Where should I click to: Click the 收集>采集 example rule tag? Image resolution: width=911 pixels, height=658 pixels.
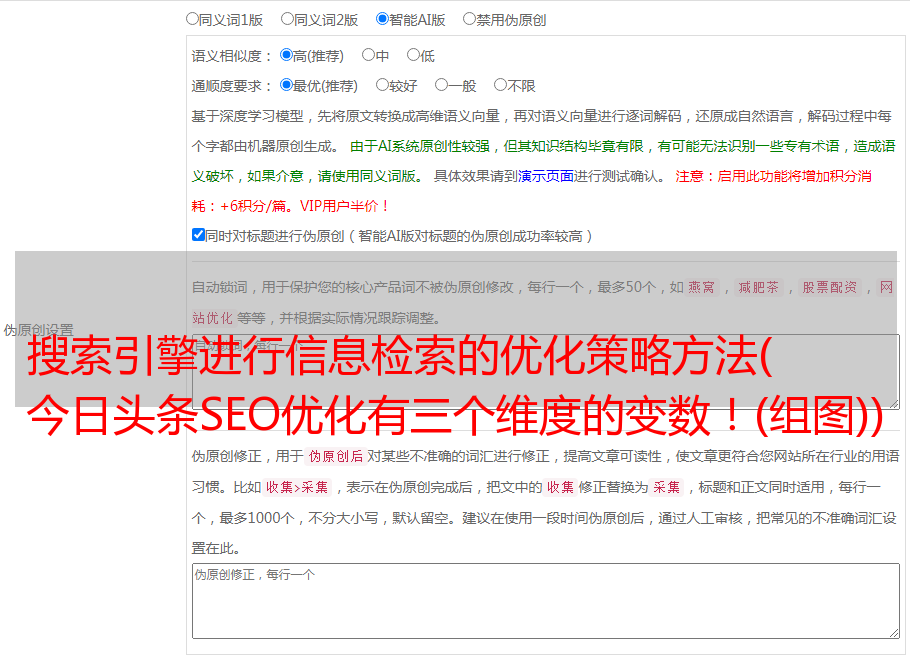297,487
